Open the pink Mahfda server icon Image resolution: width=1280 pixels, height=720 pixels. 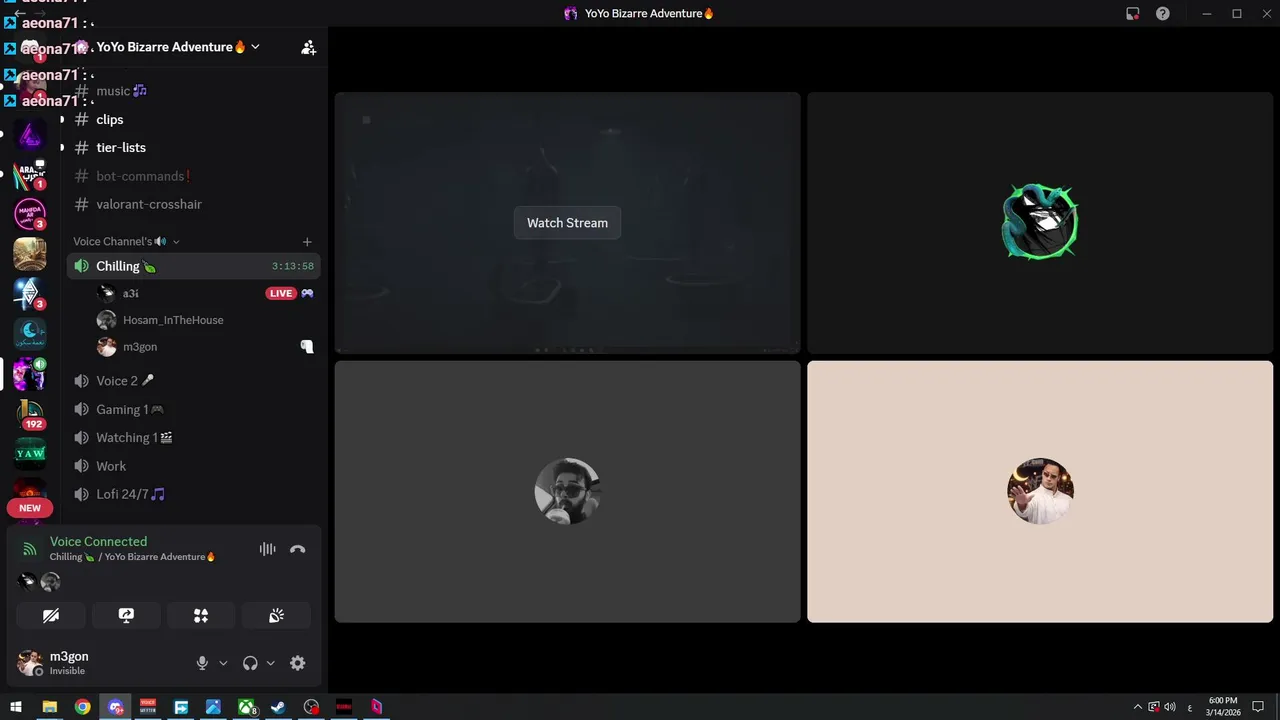click(x=30, y=214)
